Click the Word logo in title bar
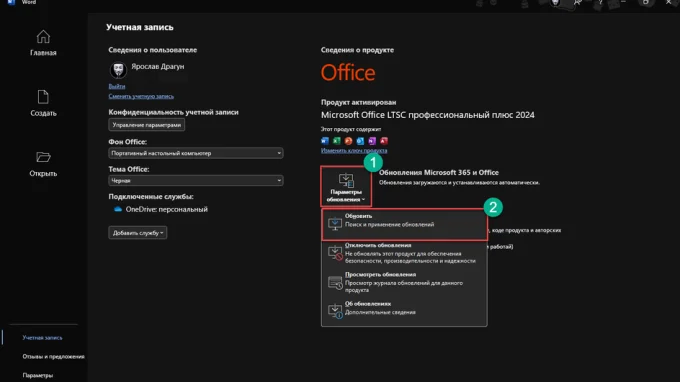Image resolution: width=680 pixels, height=382 pixels. [11, 2]
